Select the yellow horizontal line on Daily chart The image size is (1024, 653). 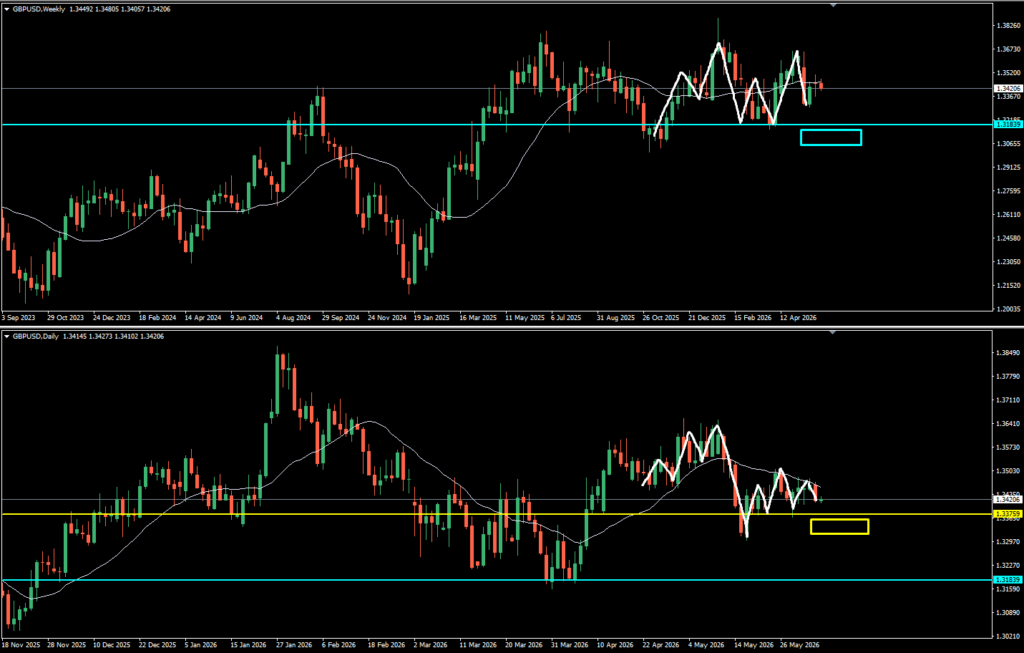click(496, 514)
